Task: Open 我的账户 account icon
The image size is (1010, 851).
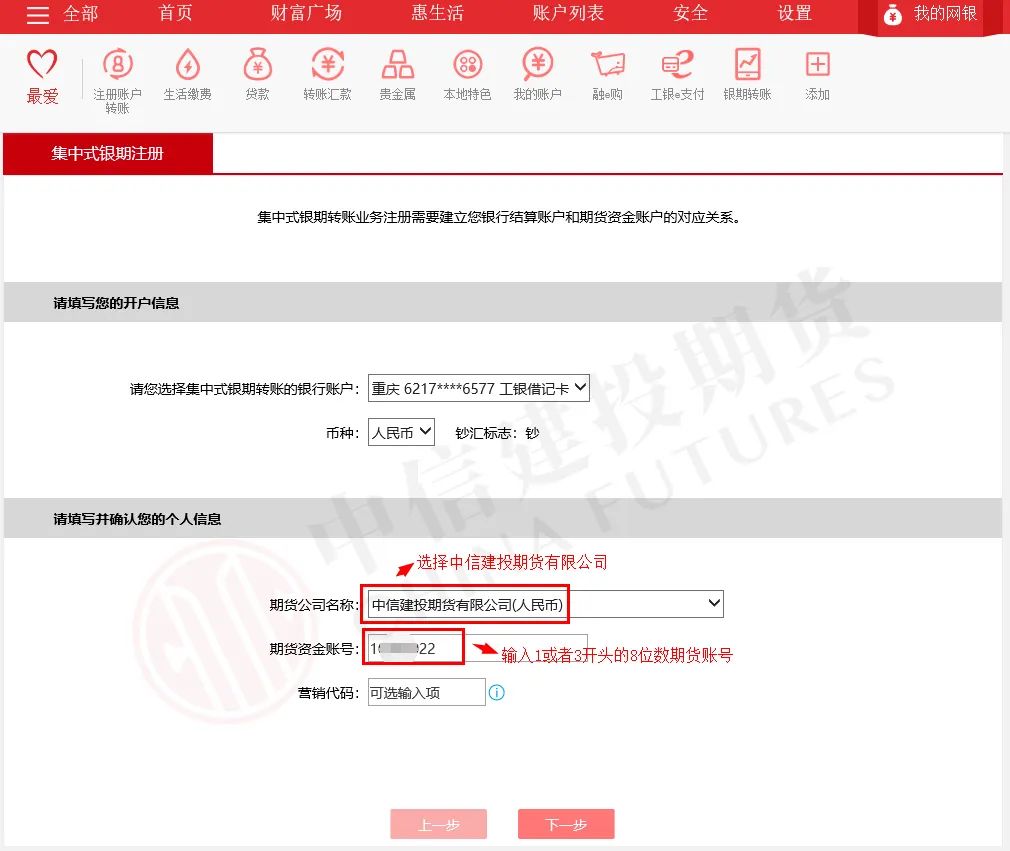Action: tap(538, 64)
